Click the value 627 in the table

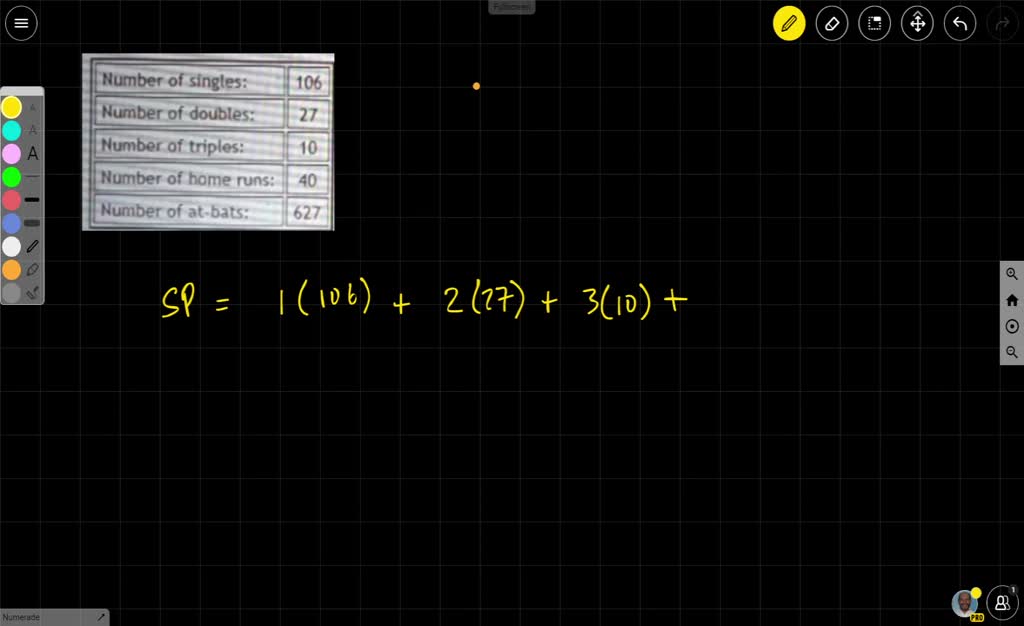308,212
